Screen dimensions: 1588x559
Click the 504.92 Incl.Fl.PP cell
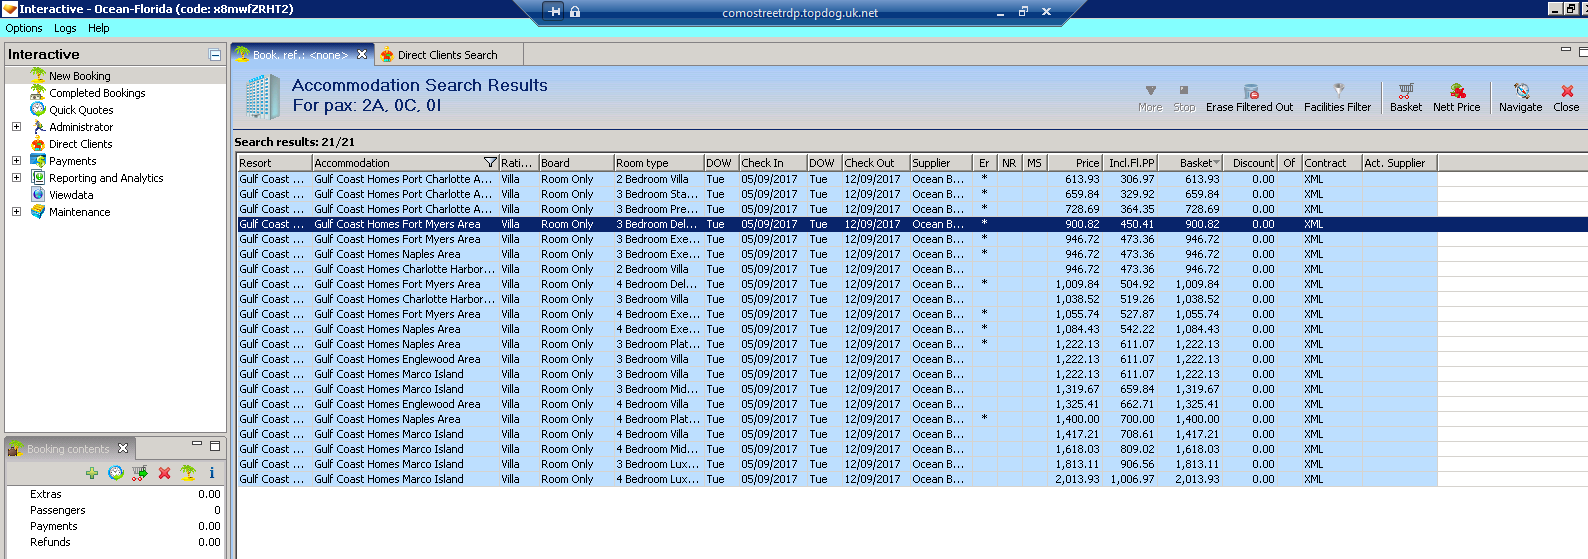point(1130,284)
